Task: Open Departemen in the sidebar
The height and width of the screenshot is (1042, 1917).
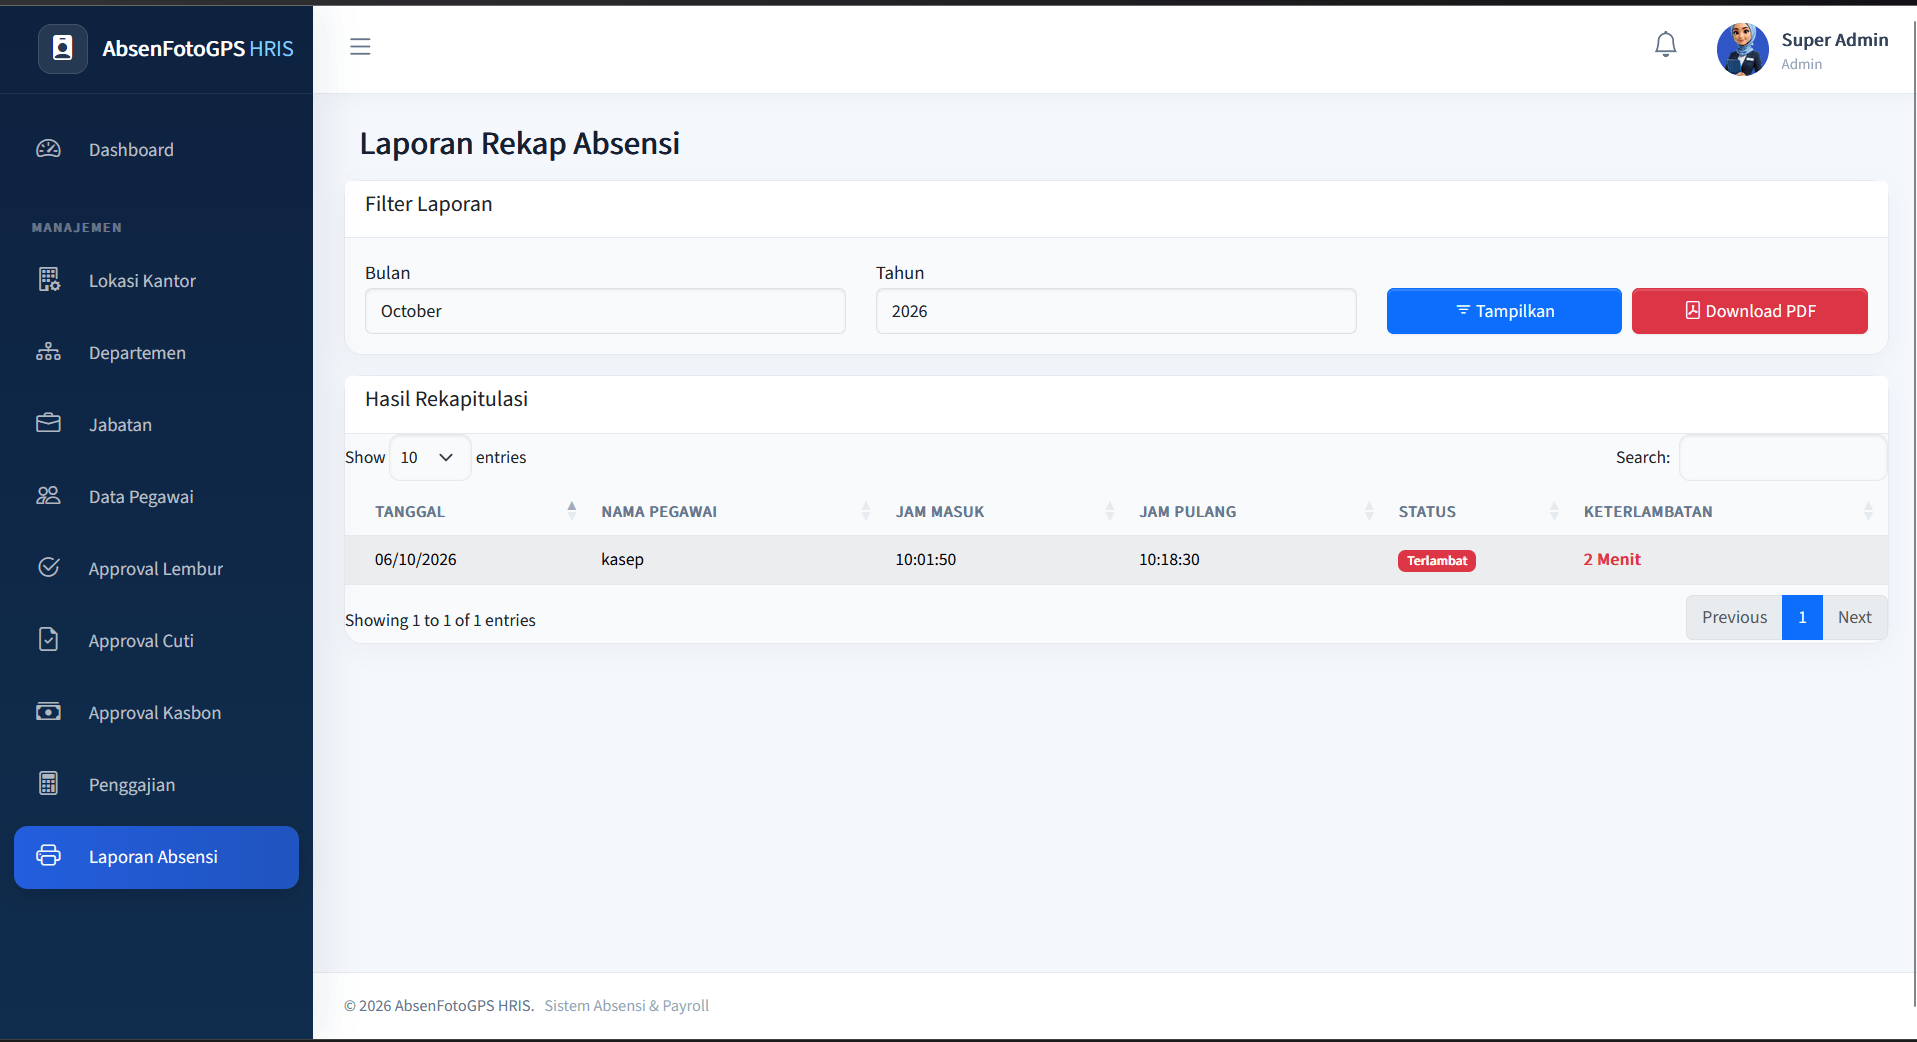Action: tap(156, 353)
